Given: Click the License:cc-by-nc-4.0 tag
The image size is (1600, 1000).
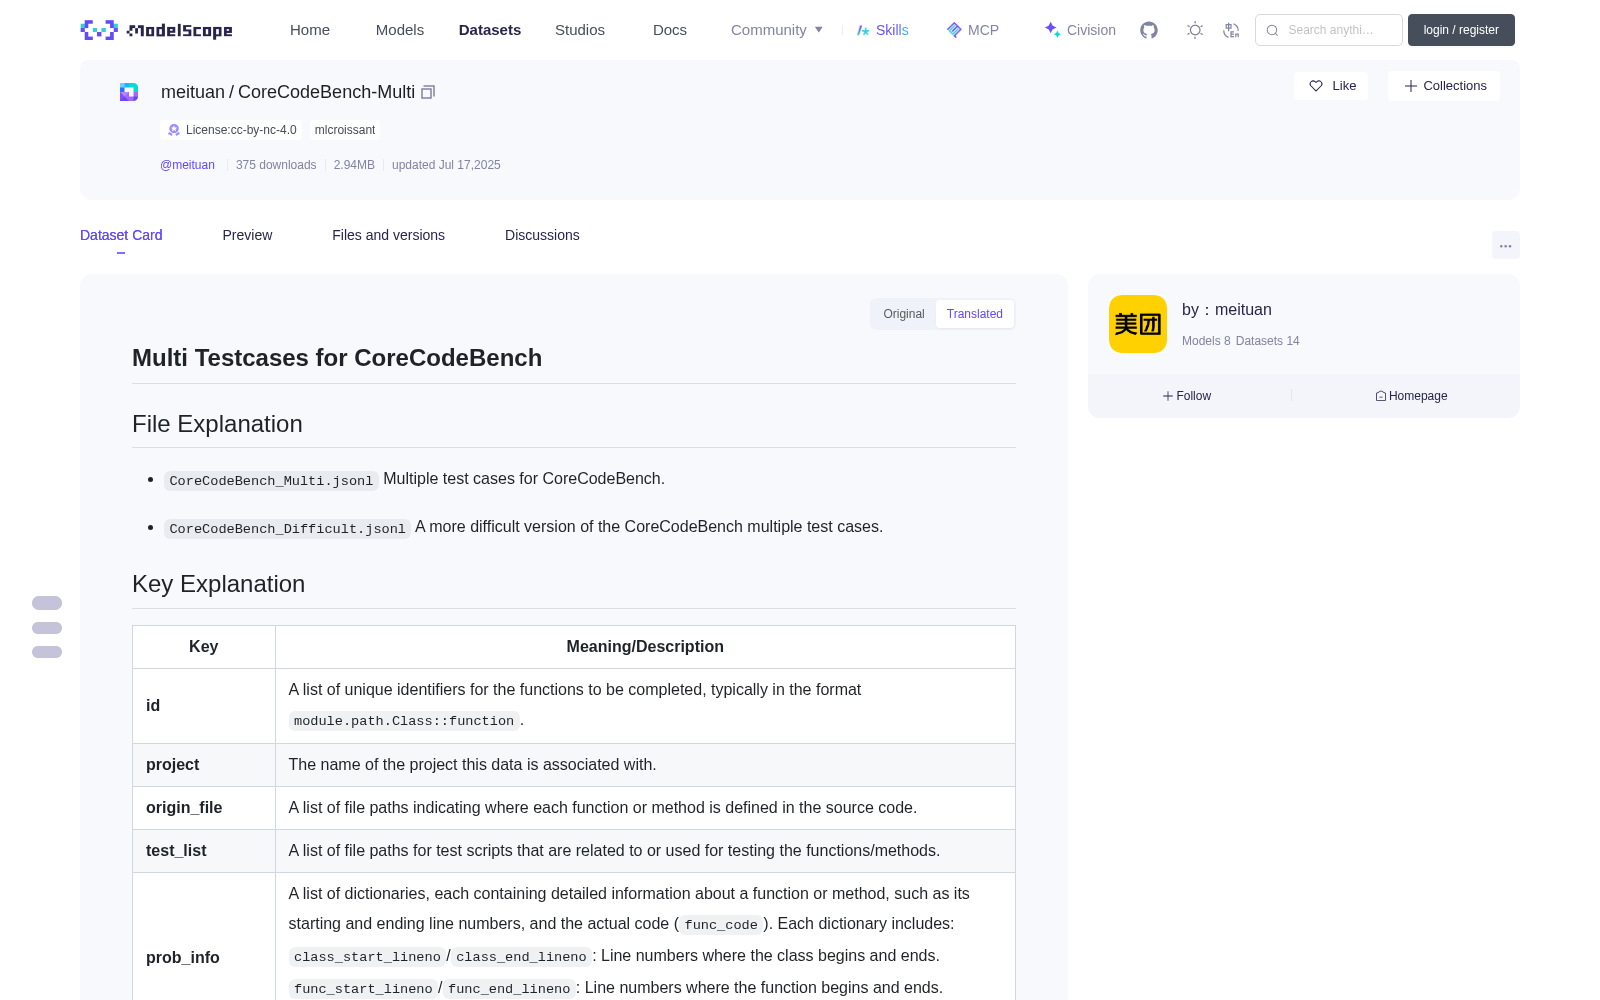Looking at the screenshot, I should click(232, 130).
